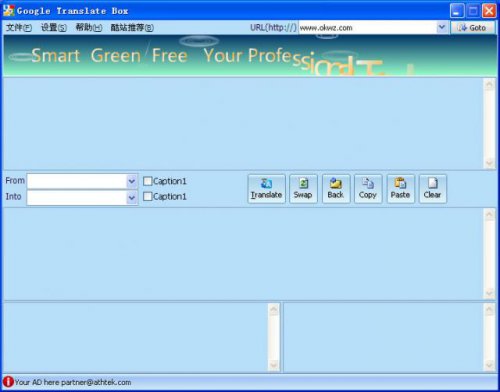The image size is (500, 392).
Task: Open the 设置(S) menu
Action: coord(54,28)
